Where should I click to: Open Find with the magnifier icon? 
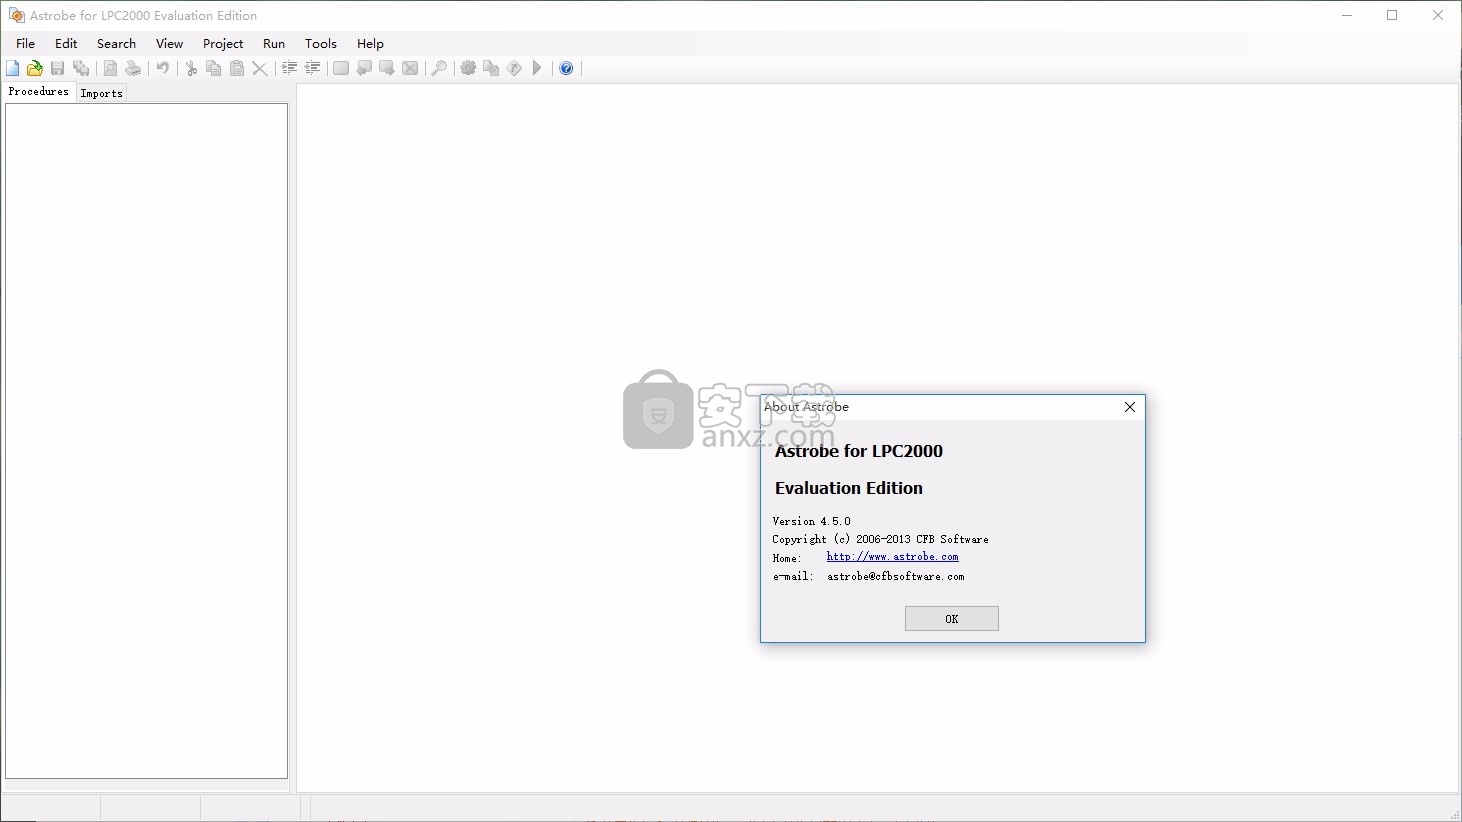point(439,68)
